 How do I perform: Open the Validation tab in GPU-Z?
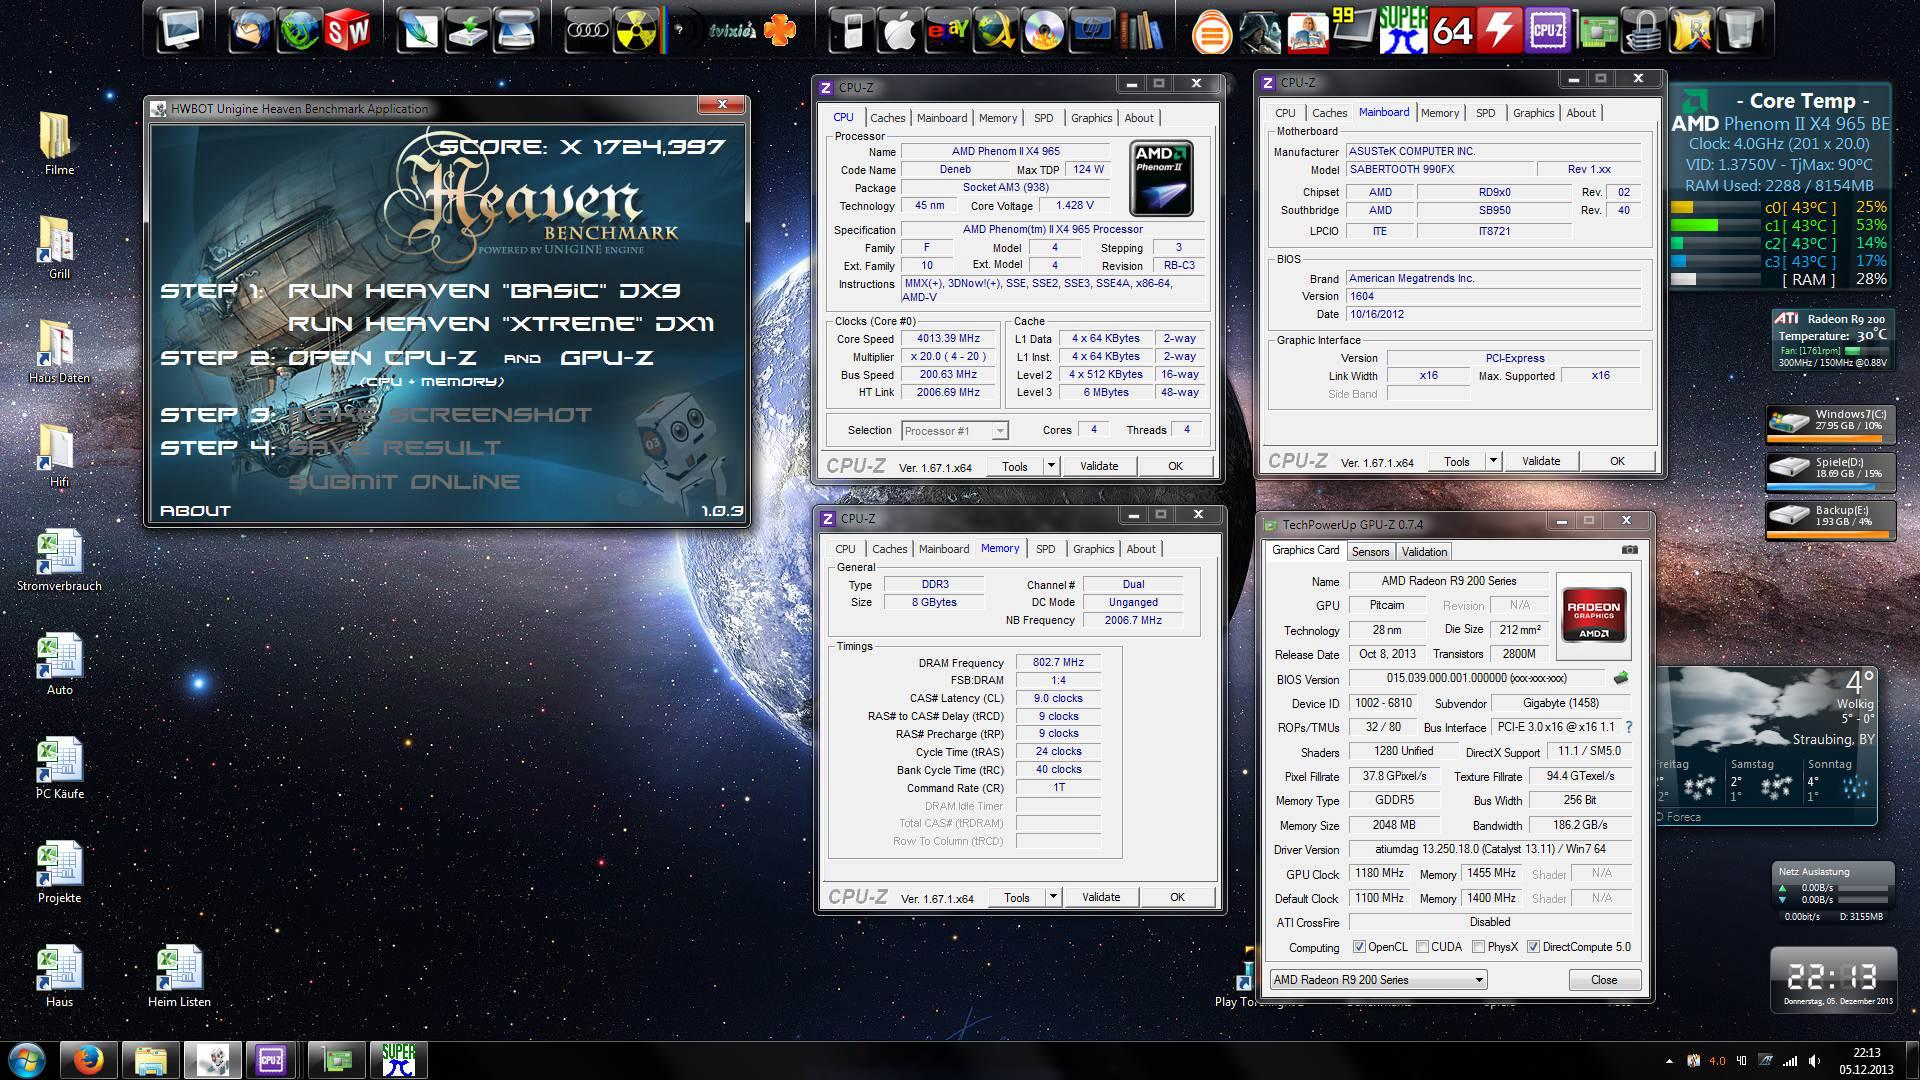click(x=1424, y=552)
